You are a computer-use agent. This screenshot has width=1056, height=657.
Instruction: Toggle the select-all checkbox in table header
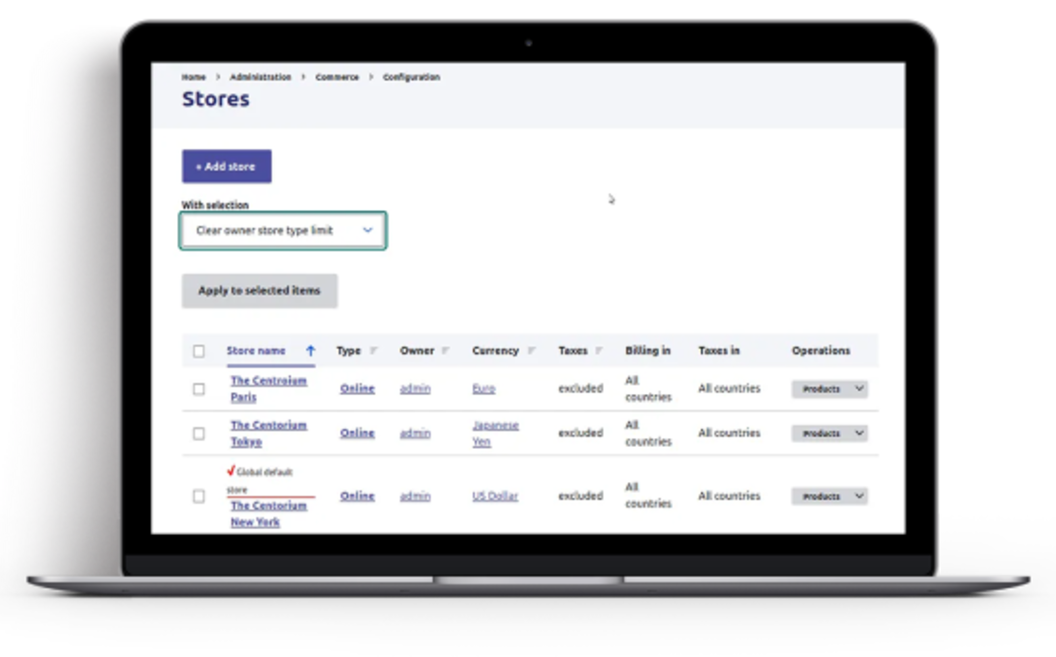(199, 351)
